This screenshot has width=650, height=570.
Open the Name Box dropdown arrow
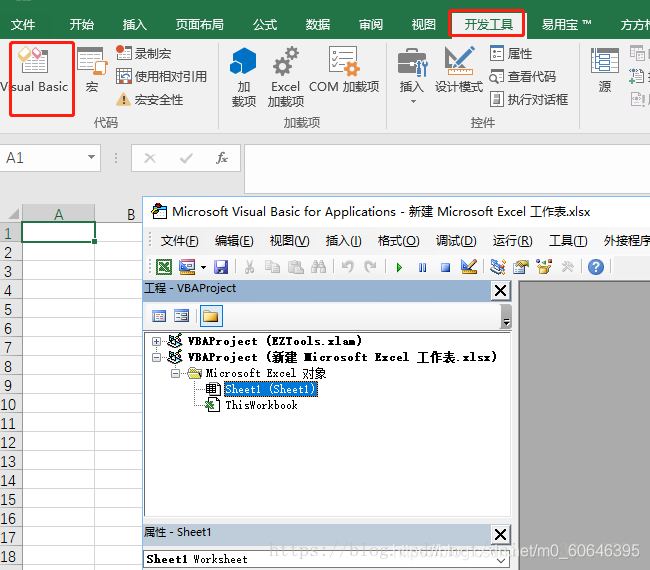[91, 158]
